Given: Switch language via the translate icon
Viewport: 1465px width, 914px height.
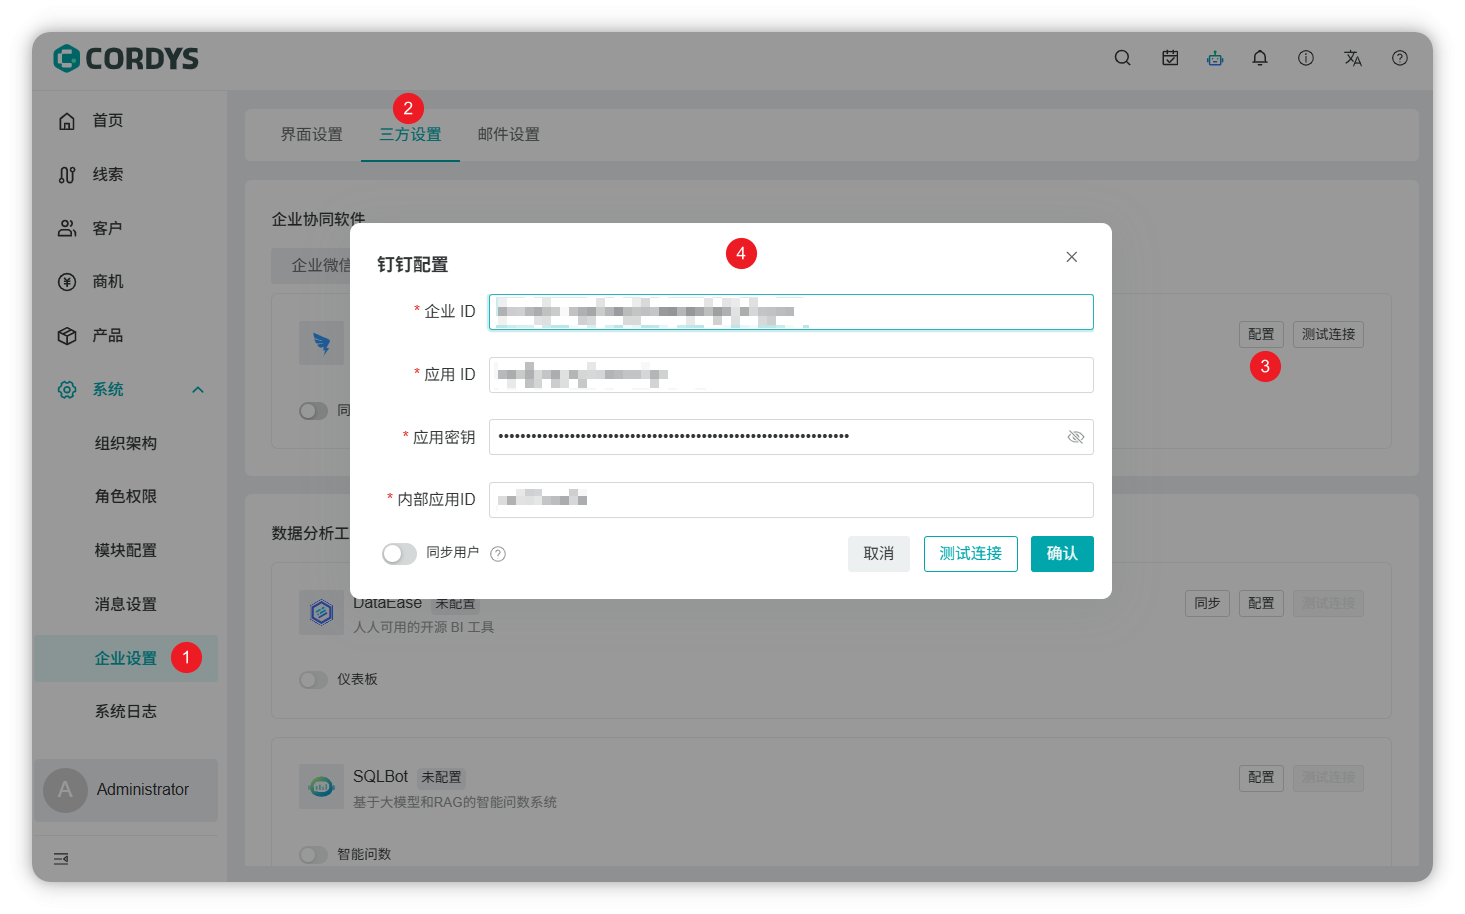Looking at the screenshot, I should (x=1353, y=58).
